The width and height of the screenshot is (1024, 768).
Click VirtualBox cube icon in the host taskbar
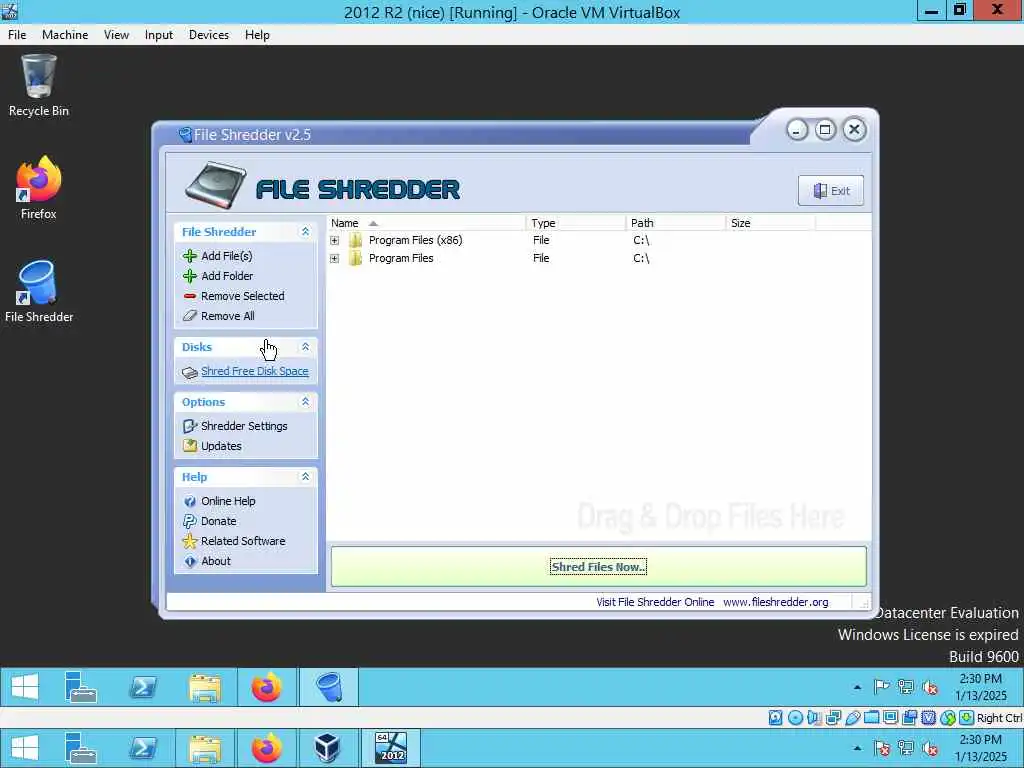click(327, 748)
